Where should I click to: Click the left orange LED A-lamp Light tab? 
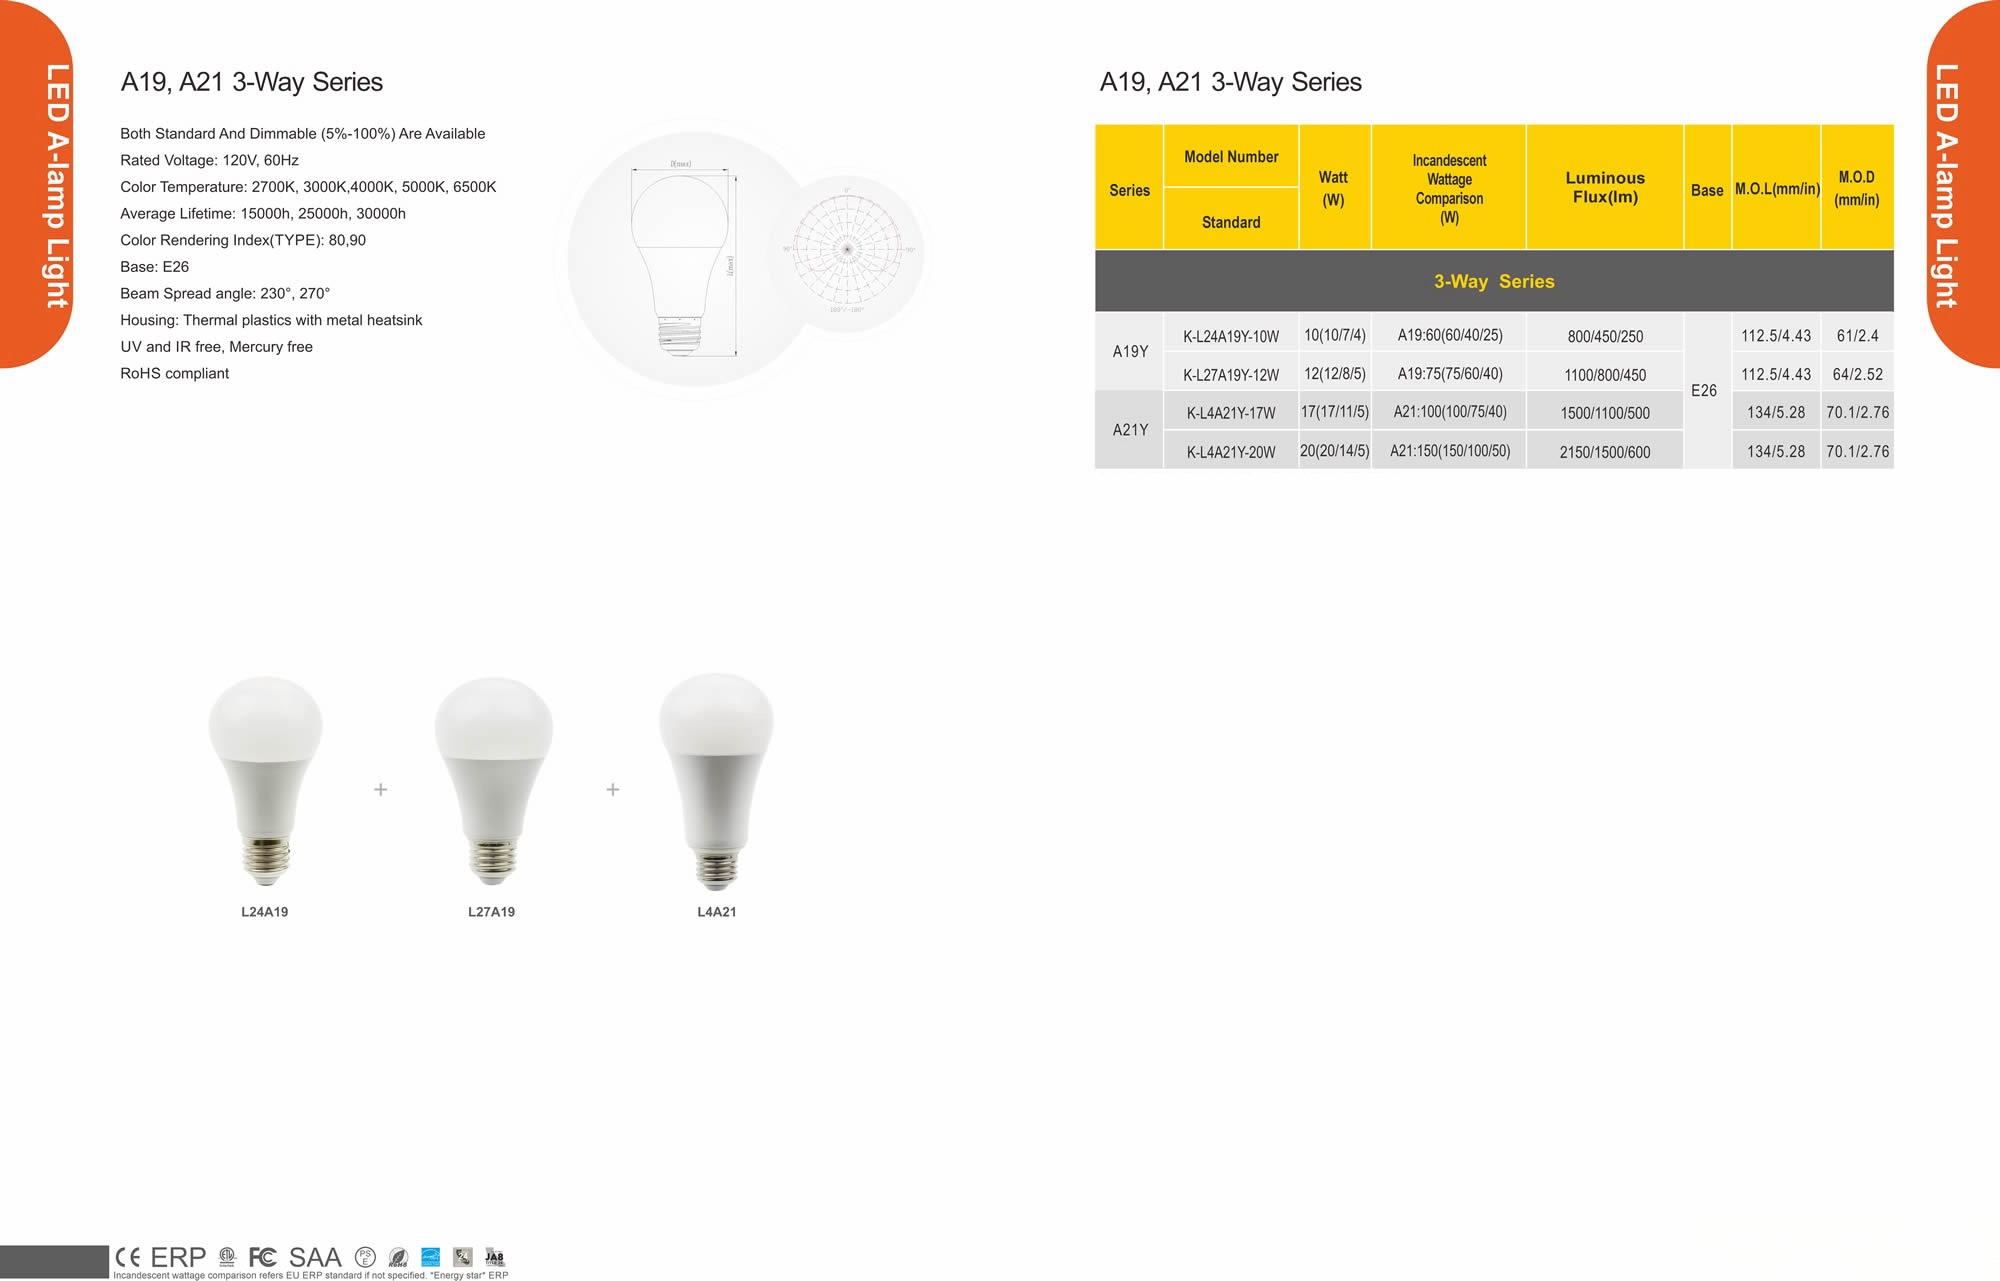point(40,185)
